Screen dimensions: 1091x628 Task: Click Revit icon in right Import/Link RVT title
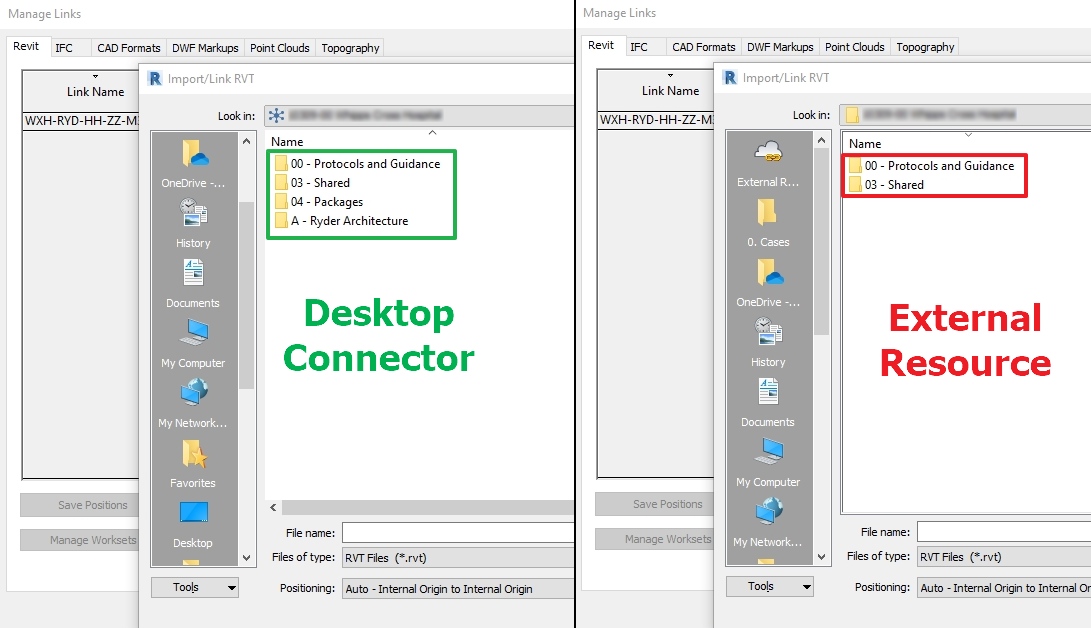[729, 77]
